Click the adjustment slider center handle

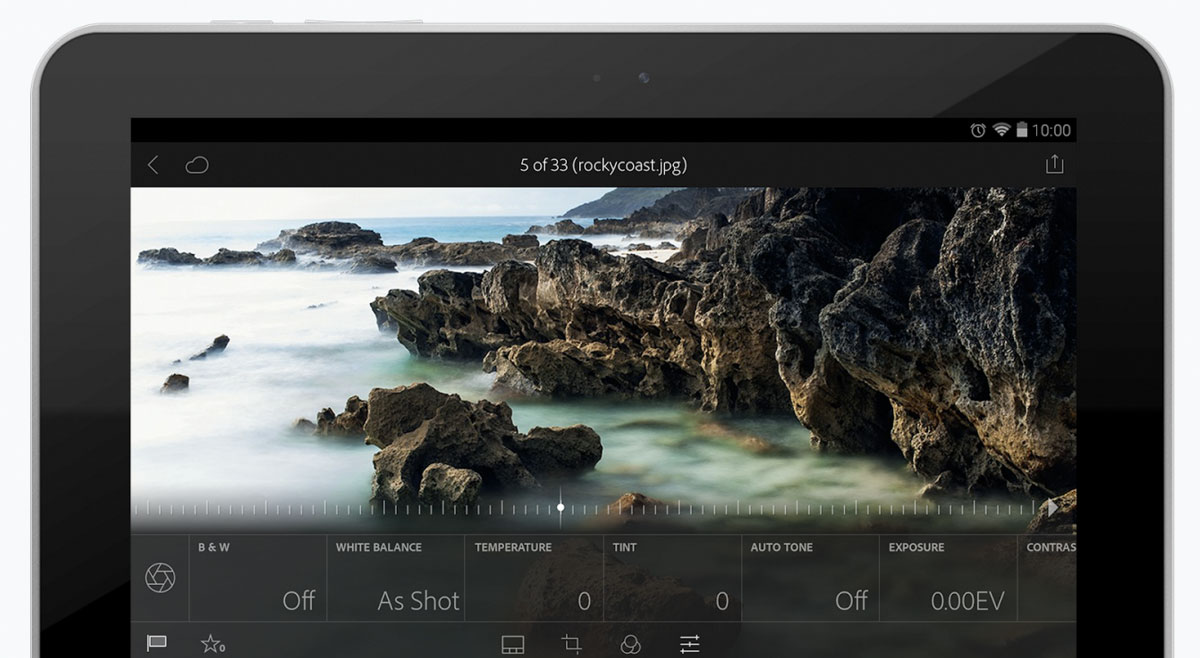point(560,507)
